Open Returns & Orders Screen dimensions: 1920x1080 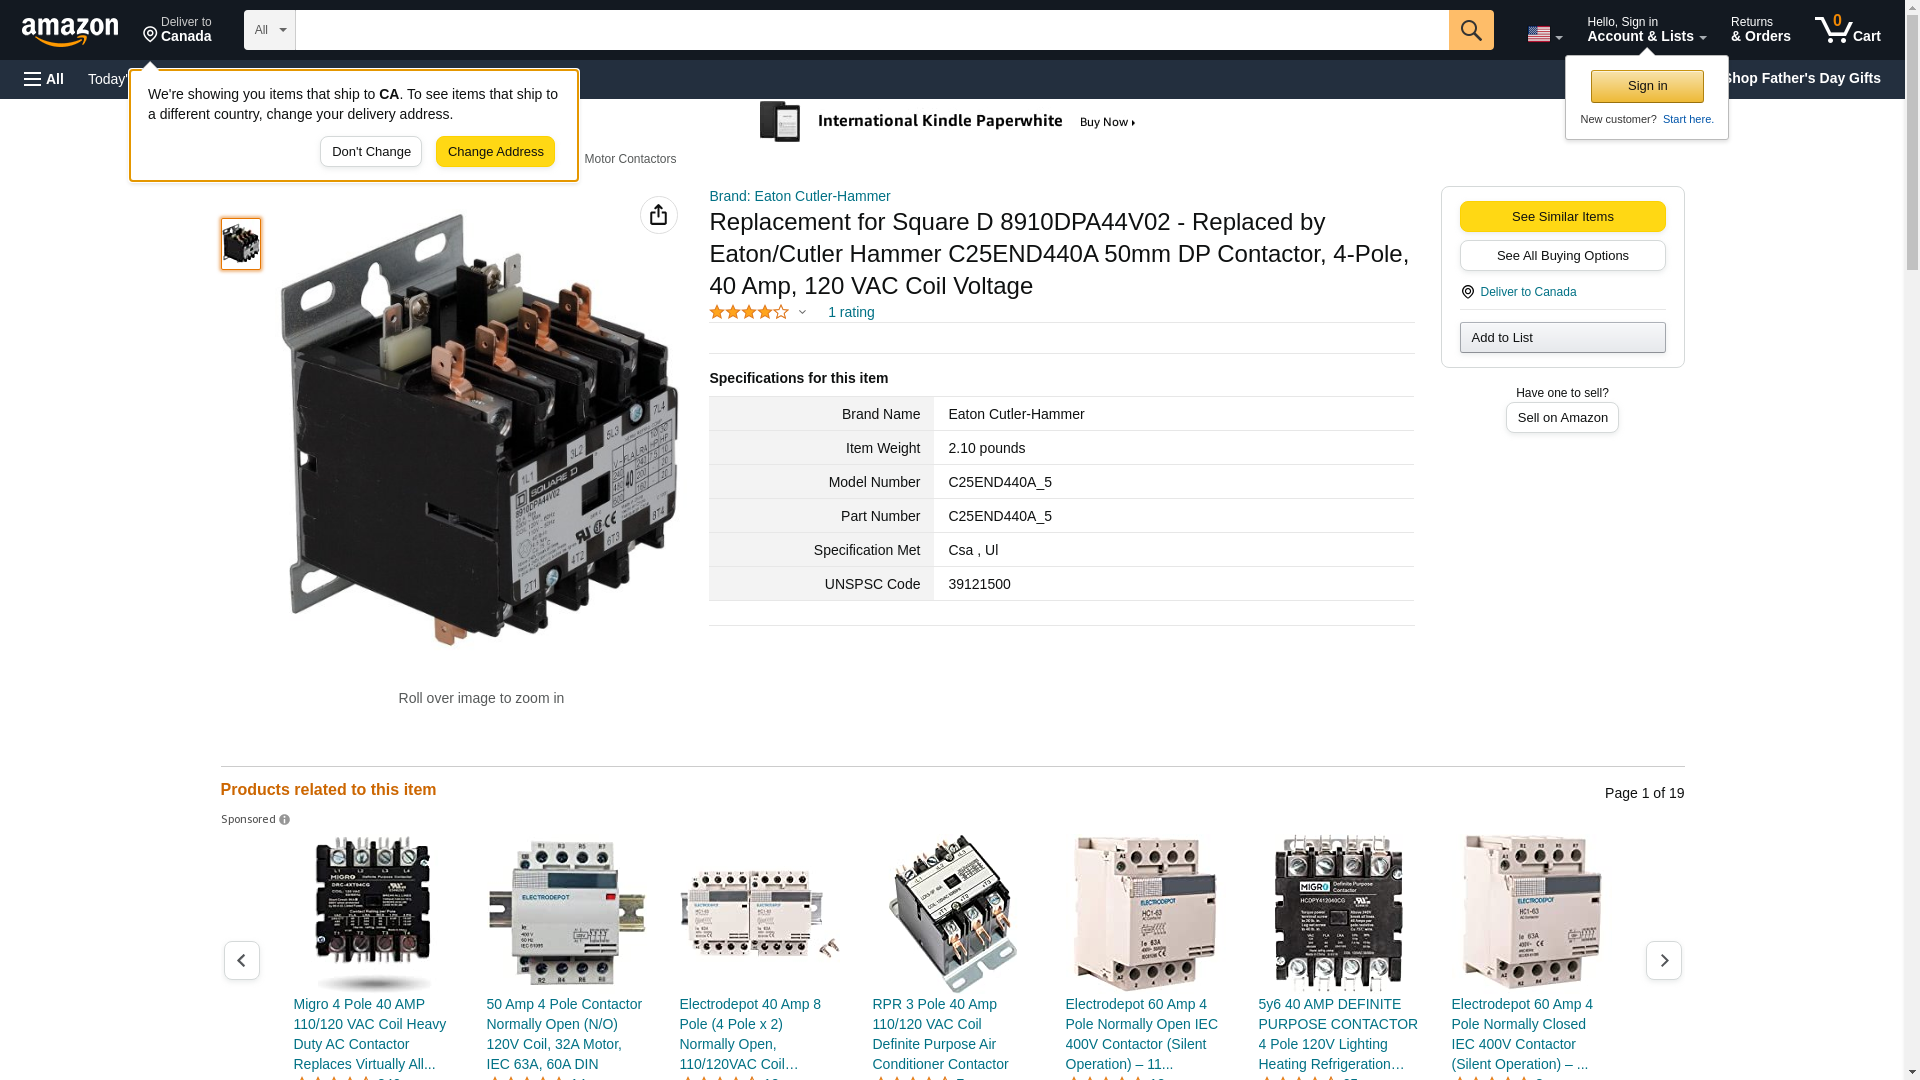click(x=1760, y=30)
